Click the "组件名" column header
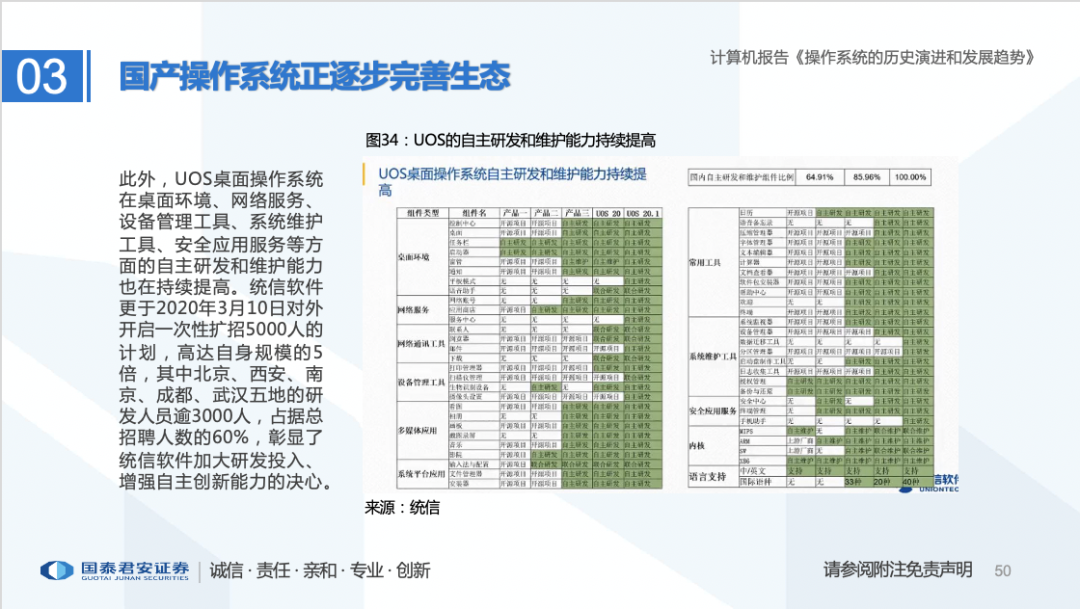1080x609 pixels. click(x=473, y=213)
